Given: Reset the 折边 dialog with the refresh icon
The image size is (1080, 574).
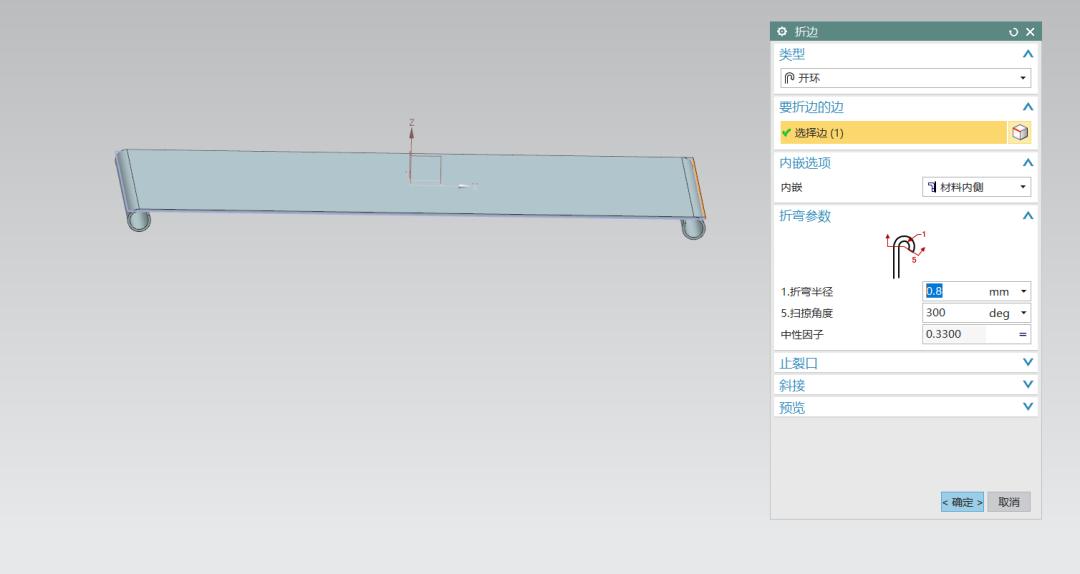Looking at the screenshot, I should coord(1013,32).
